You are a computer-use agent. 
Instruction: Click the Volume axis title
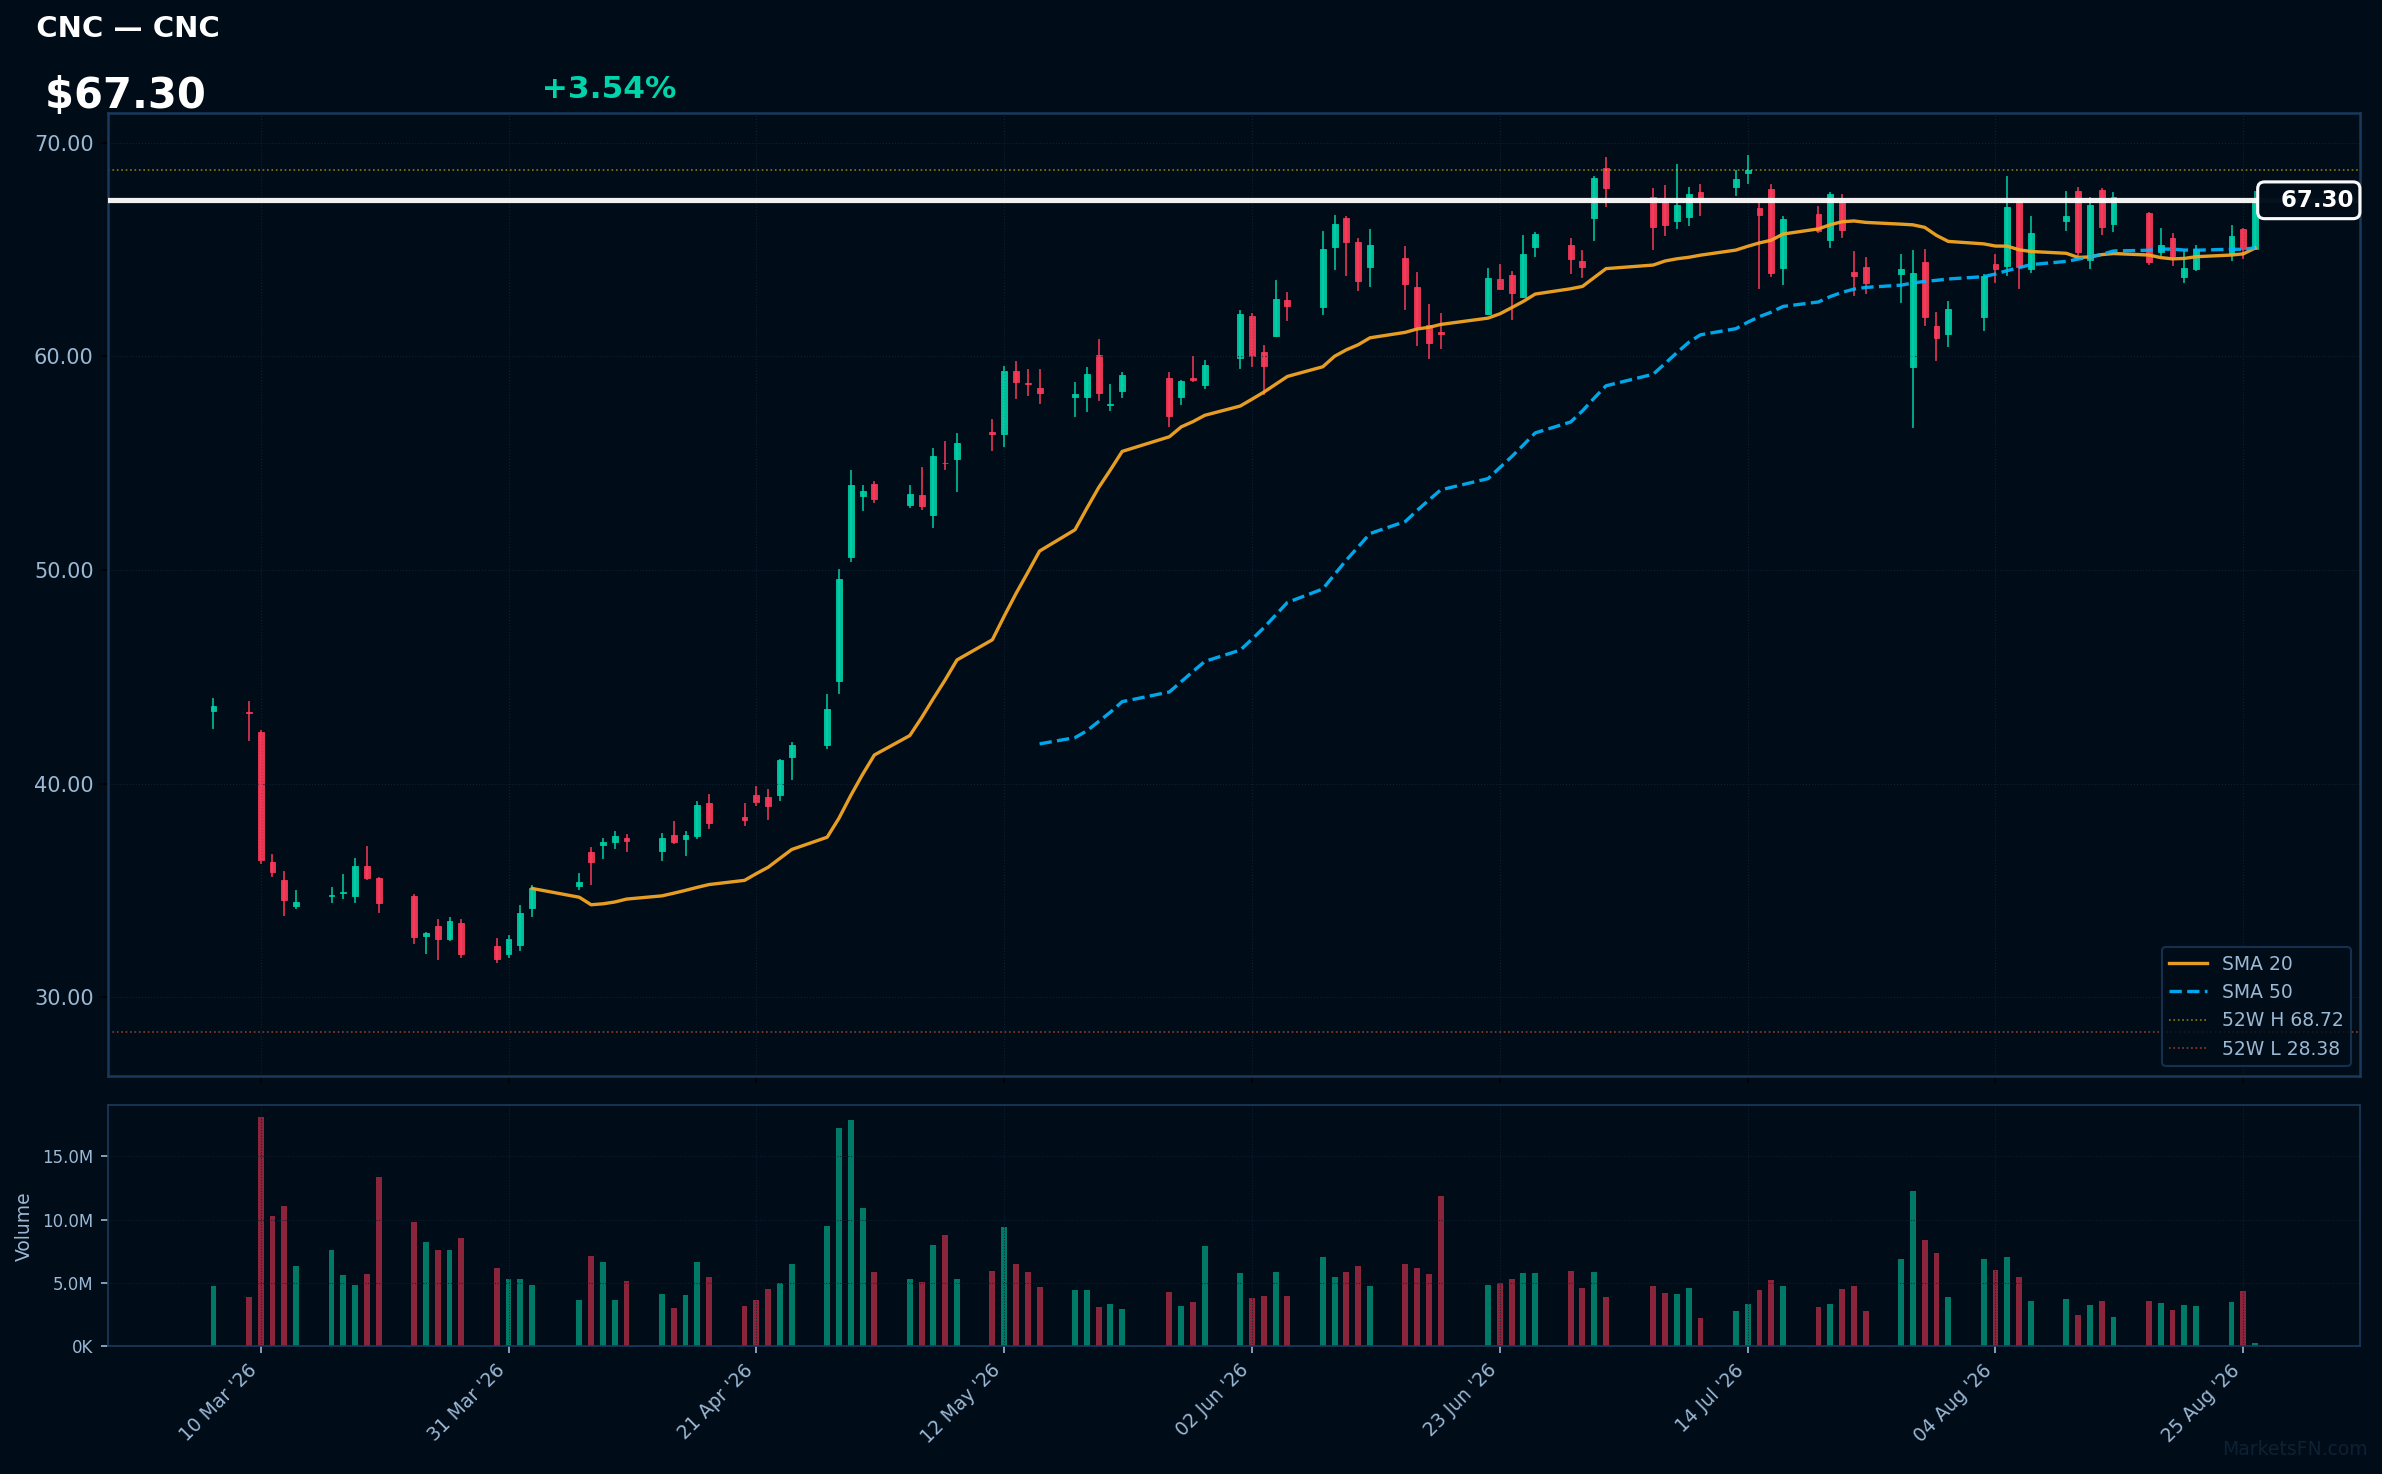tap(23, 1227)
